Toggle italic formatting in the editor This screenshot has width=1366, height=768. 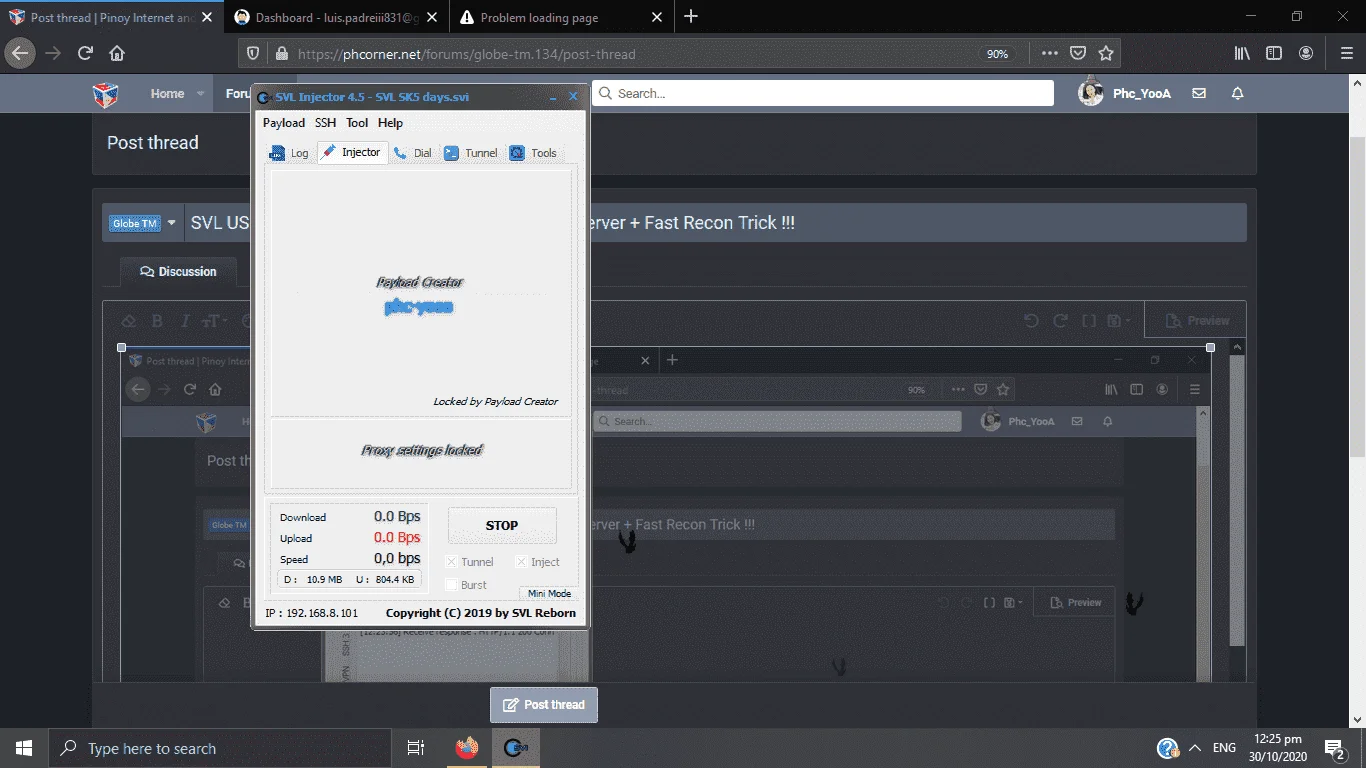(x=185, y=321)
